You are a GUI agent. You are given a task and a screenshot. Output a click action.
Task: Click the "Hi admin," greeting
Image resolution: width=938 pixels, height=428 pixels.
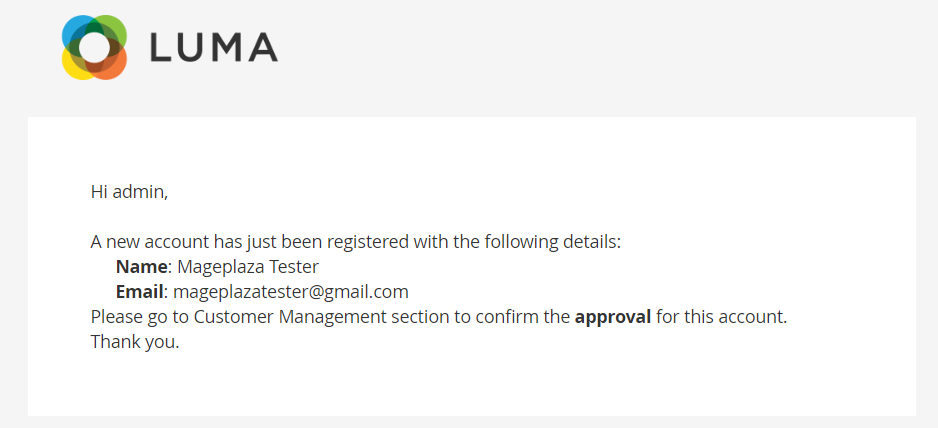tap(129, 191)
